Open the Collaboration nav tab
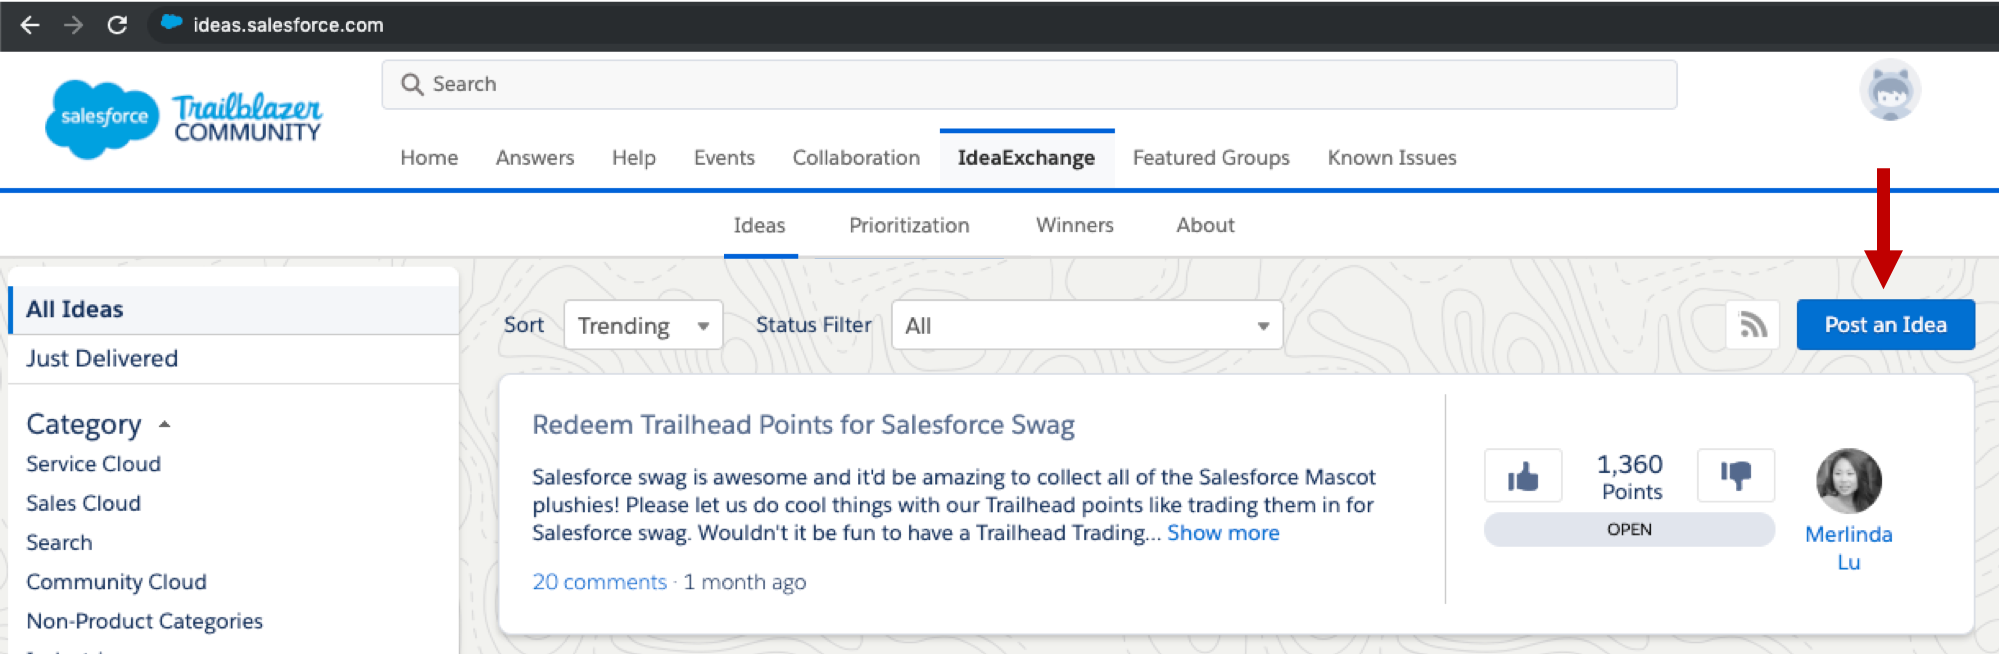Viewport: 1999px width, 654px height. click(x=856, y=158)
